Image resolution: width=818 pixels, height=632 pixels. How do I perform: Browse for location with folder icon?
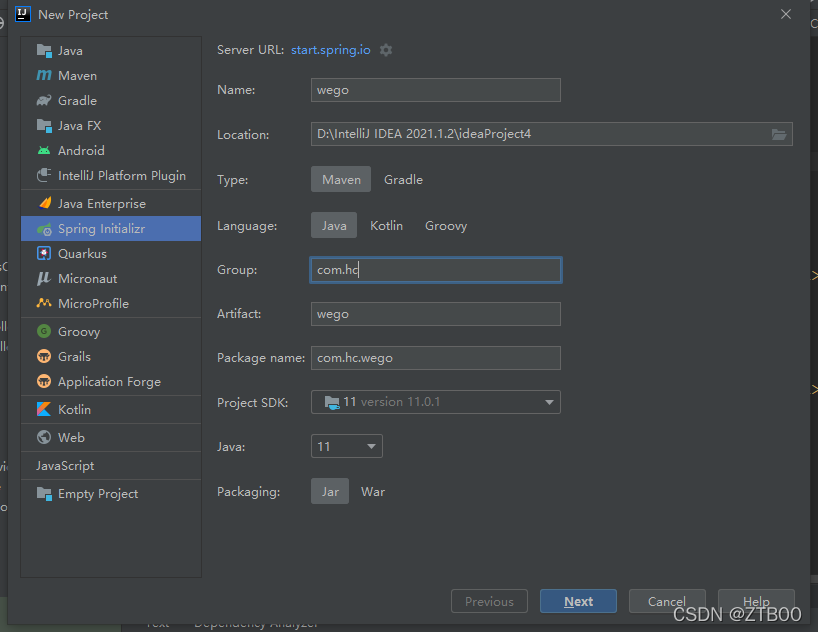click(779, 135)
